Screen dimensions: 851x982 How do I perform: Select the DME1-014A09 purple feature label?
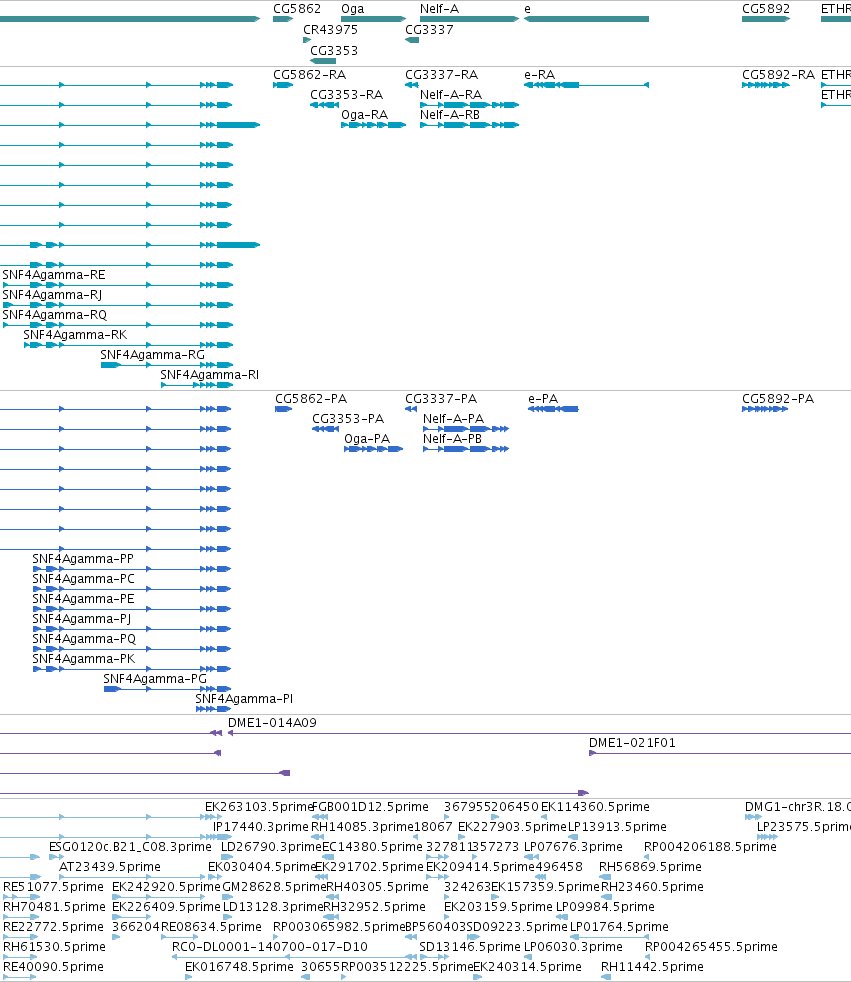(272, 723)
